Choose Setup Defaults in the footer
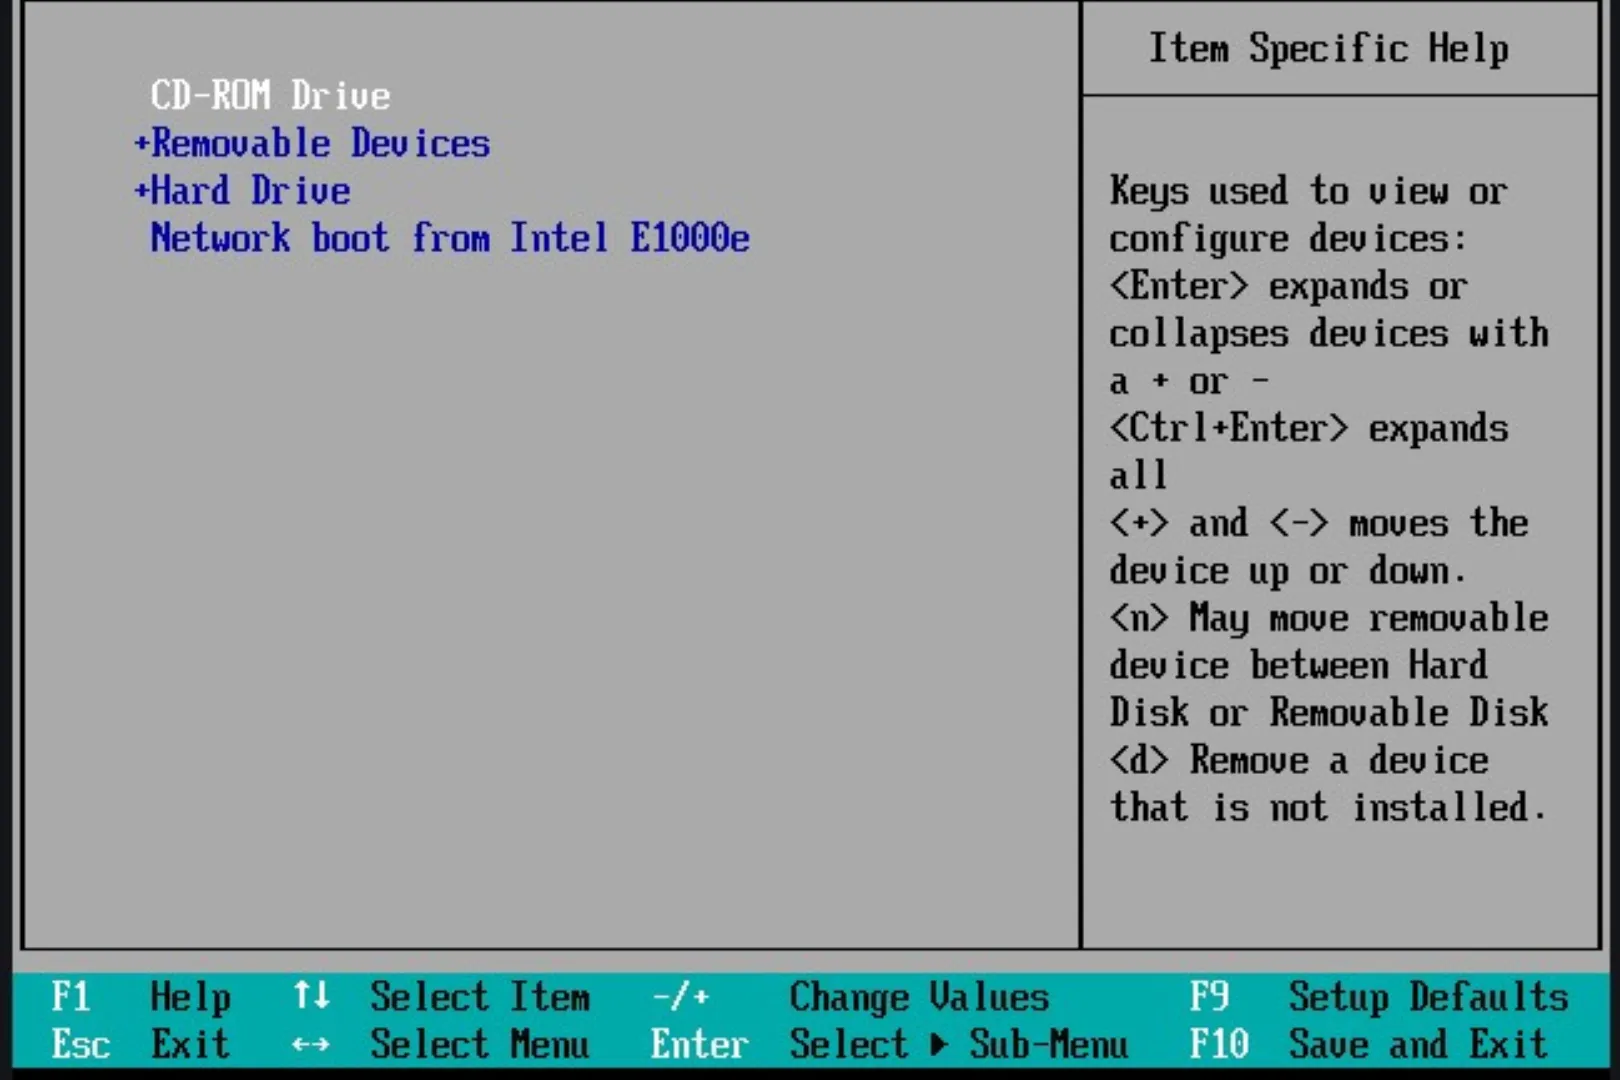This screenshot has height=1080, width=1620. pyautogui.click(x=1427, y=997)
